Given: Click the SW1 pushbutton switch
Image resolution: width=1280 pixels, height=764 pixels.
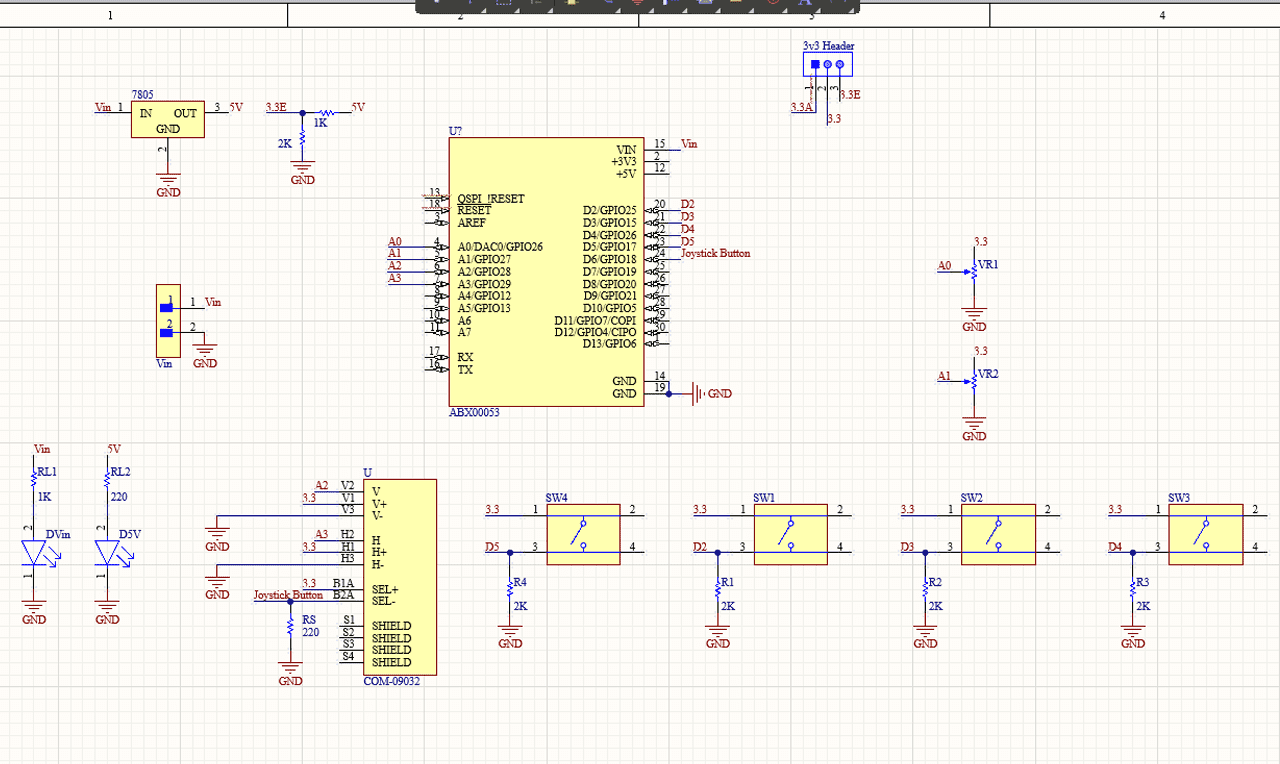Looking at the screenshot, I should pos(790,534).
